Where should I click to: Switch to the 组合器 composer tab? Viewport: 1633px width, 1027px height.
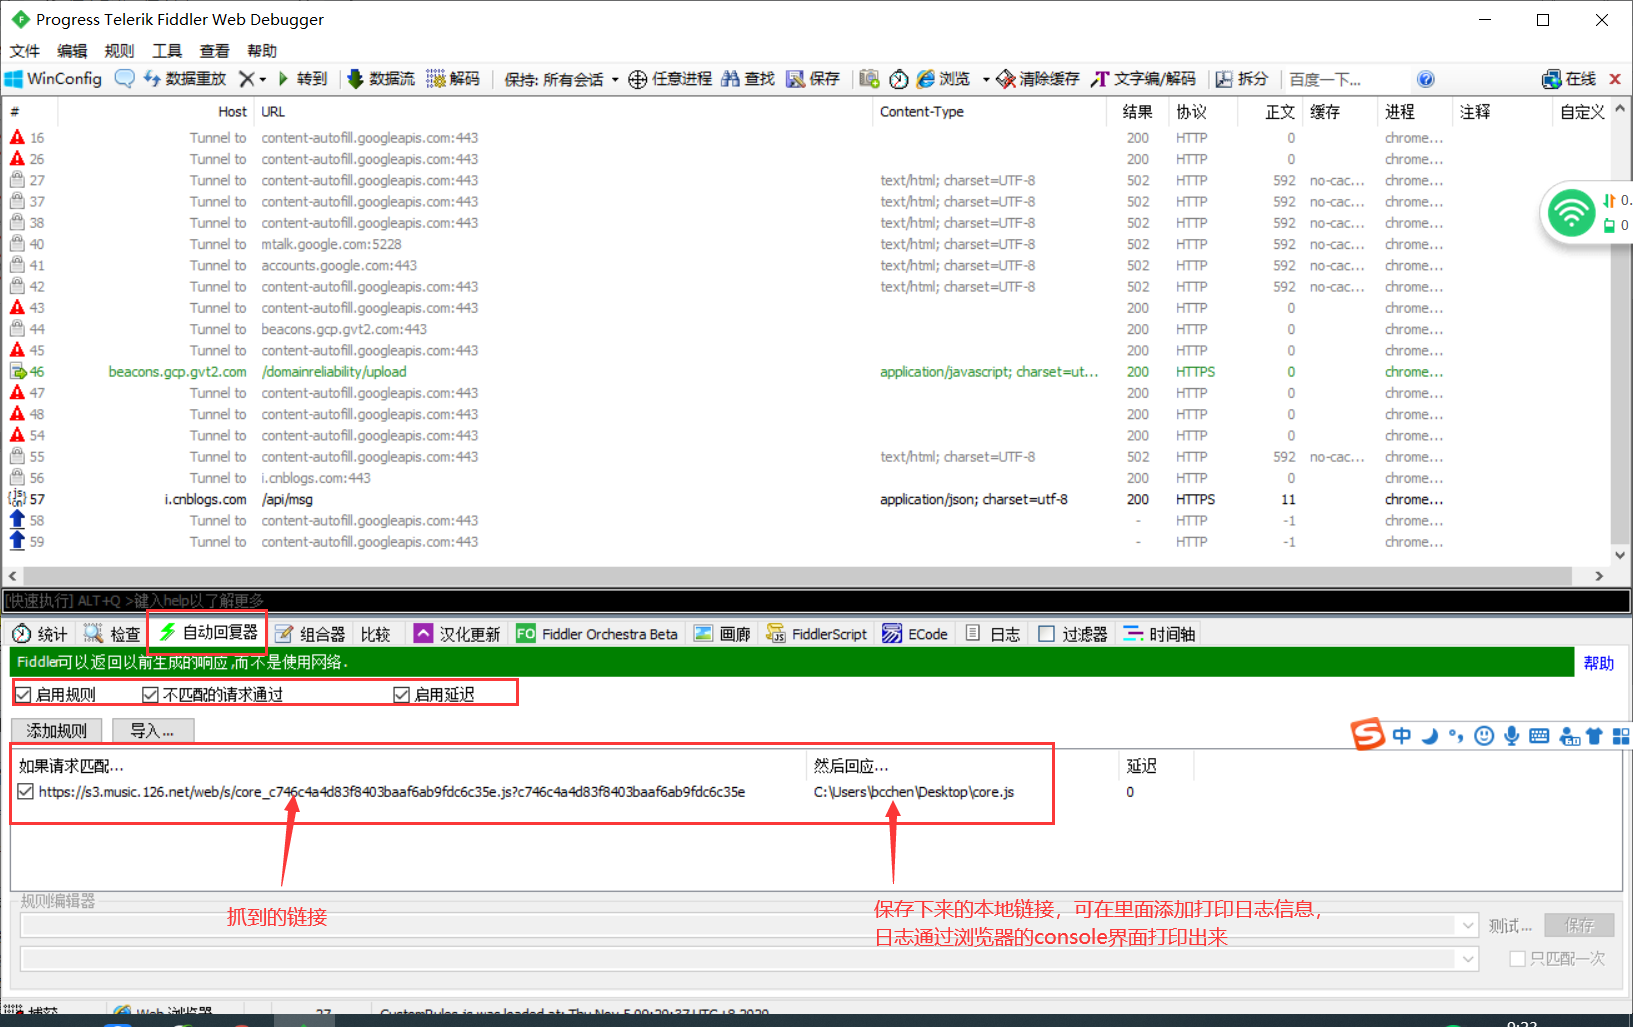(310, 634)
